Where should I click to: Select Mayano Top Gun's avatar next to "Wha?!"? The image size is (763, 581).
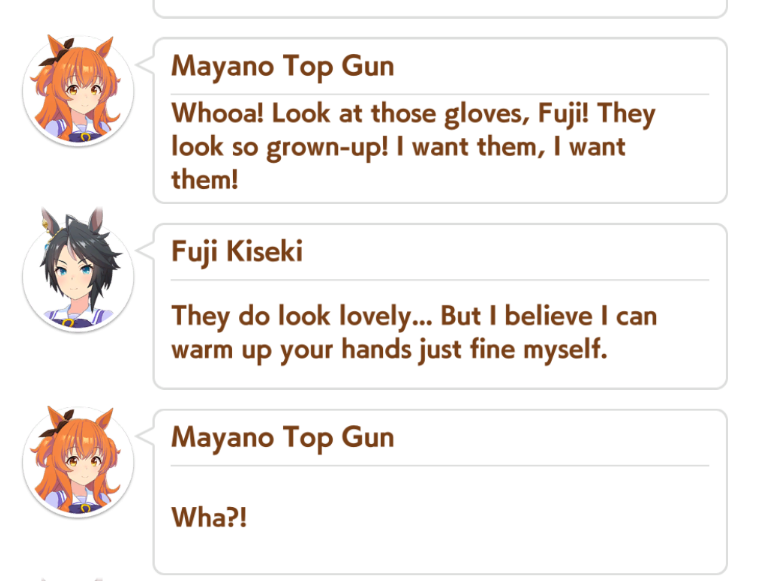(x=78, y=462)
